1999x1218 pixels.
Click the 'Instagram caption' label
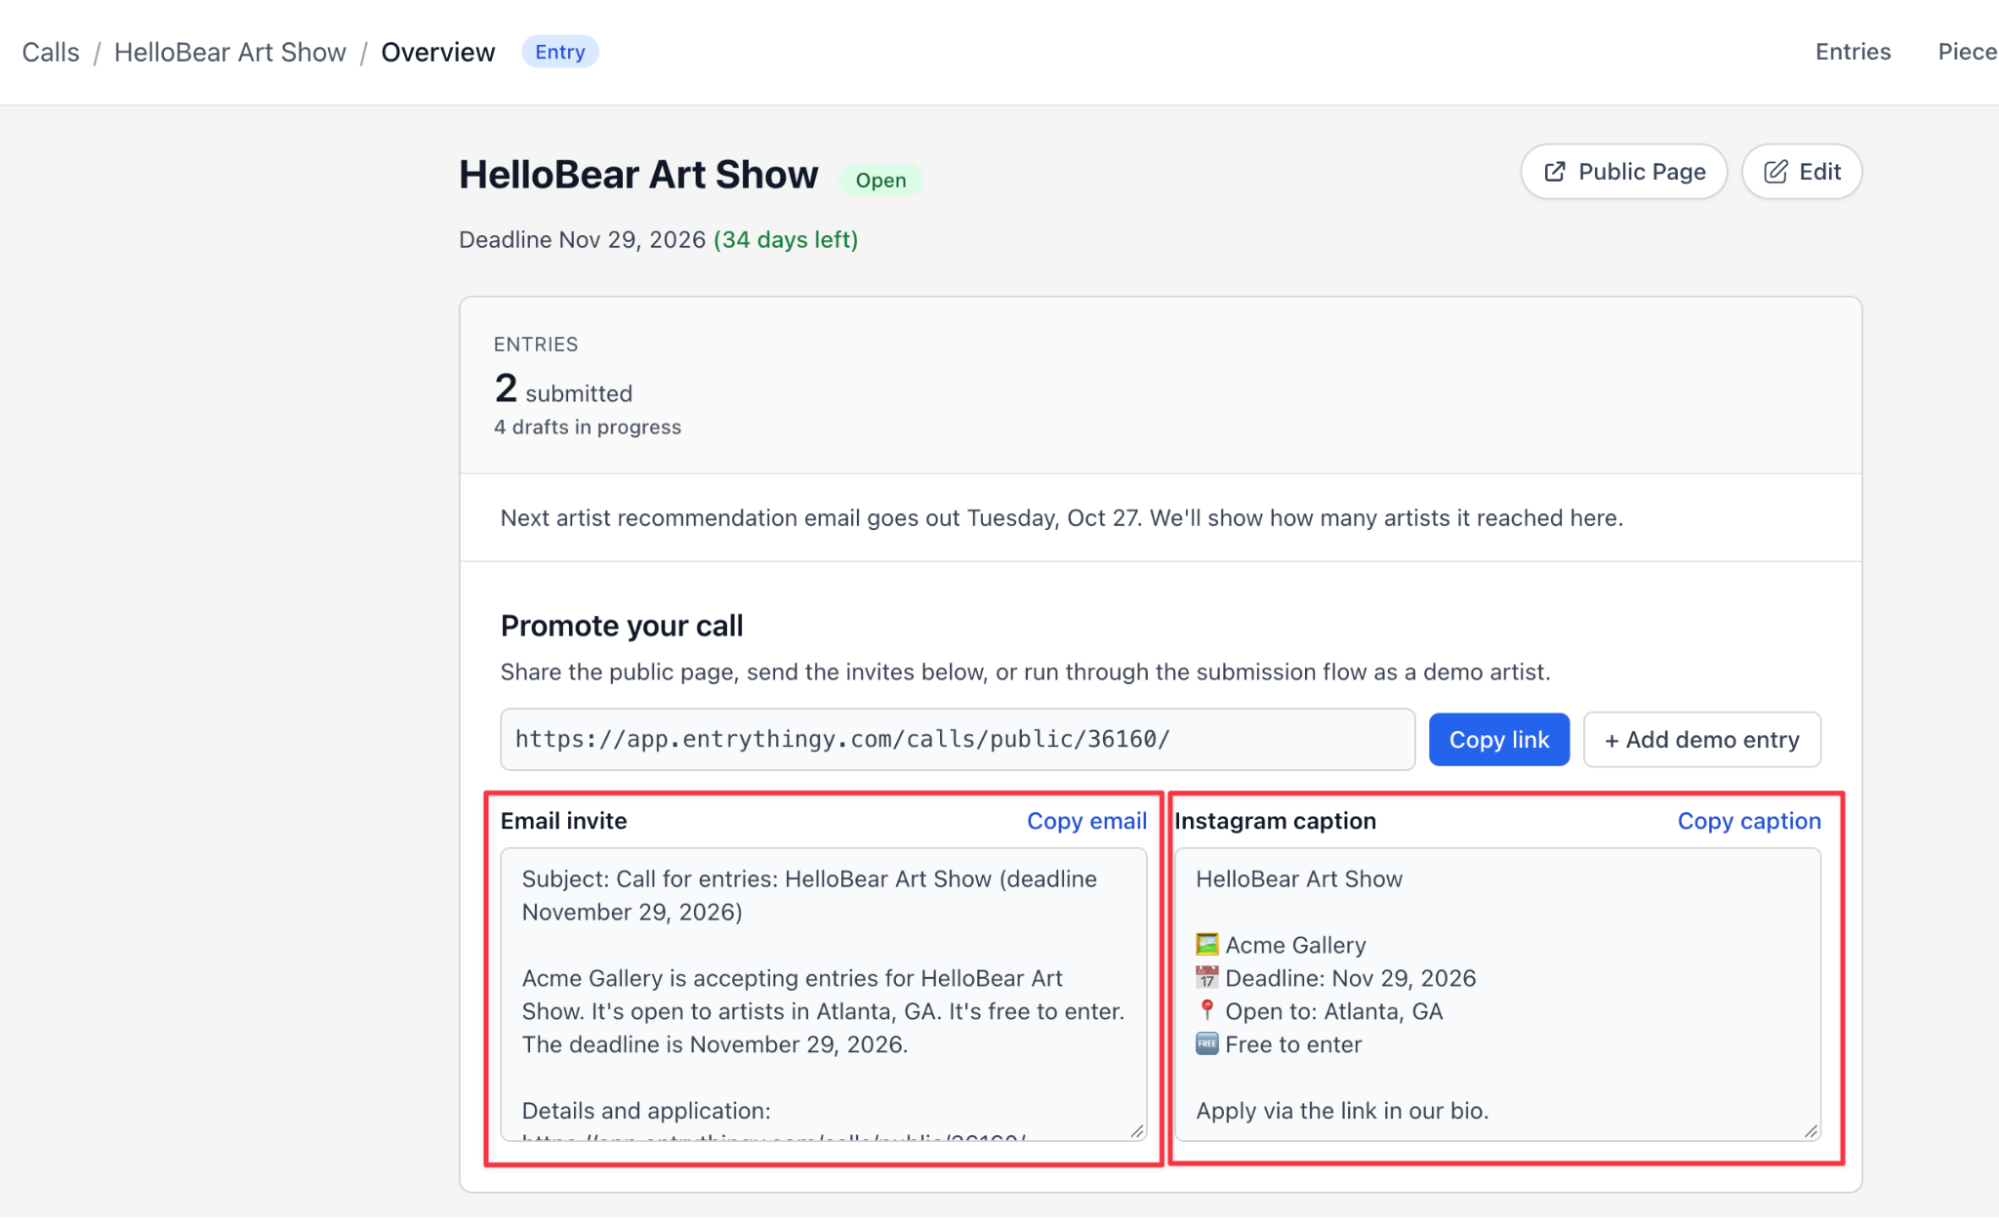1275,821
